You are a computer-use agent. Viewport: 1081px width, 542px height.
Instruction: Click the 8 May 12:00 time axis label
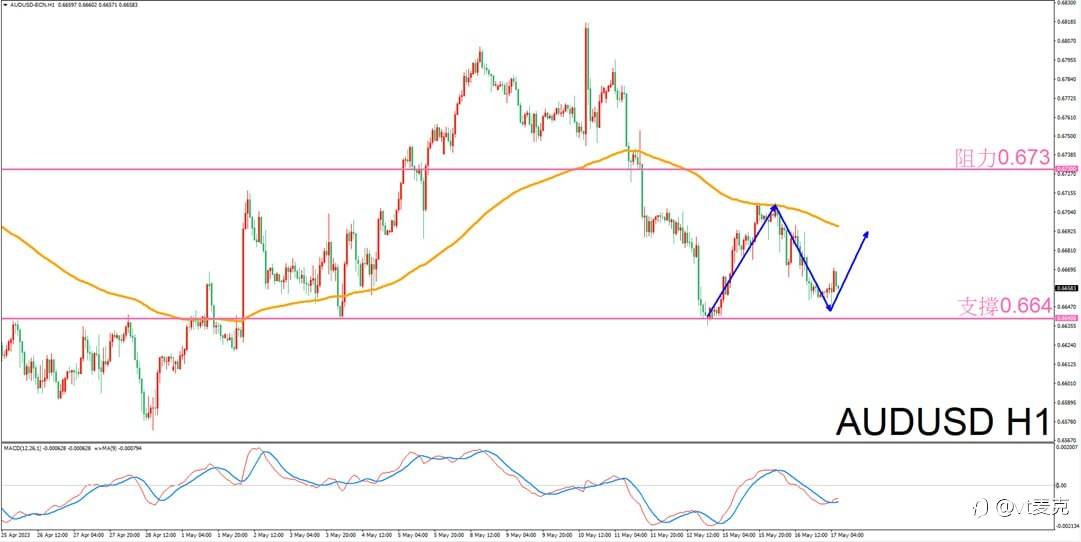(487, 534)
